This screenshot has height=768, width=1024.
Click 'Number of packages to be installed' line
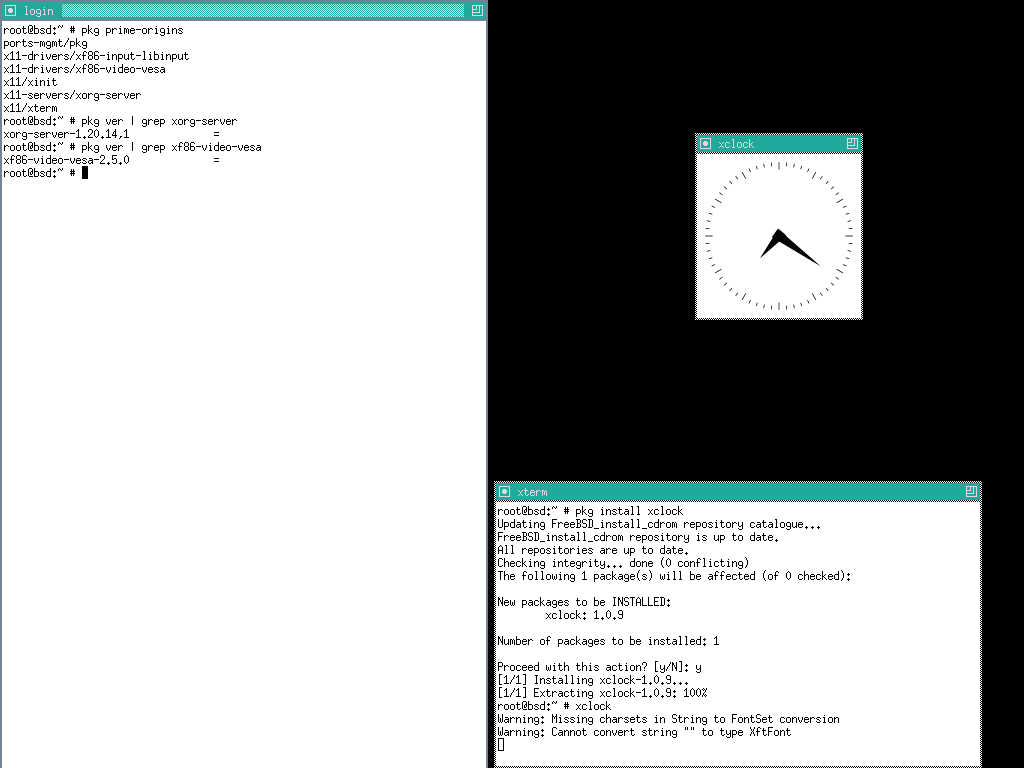coord(607,641)
